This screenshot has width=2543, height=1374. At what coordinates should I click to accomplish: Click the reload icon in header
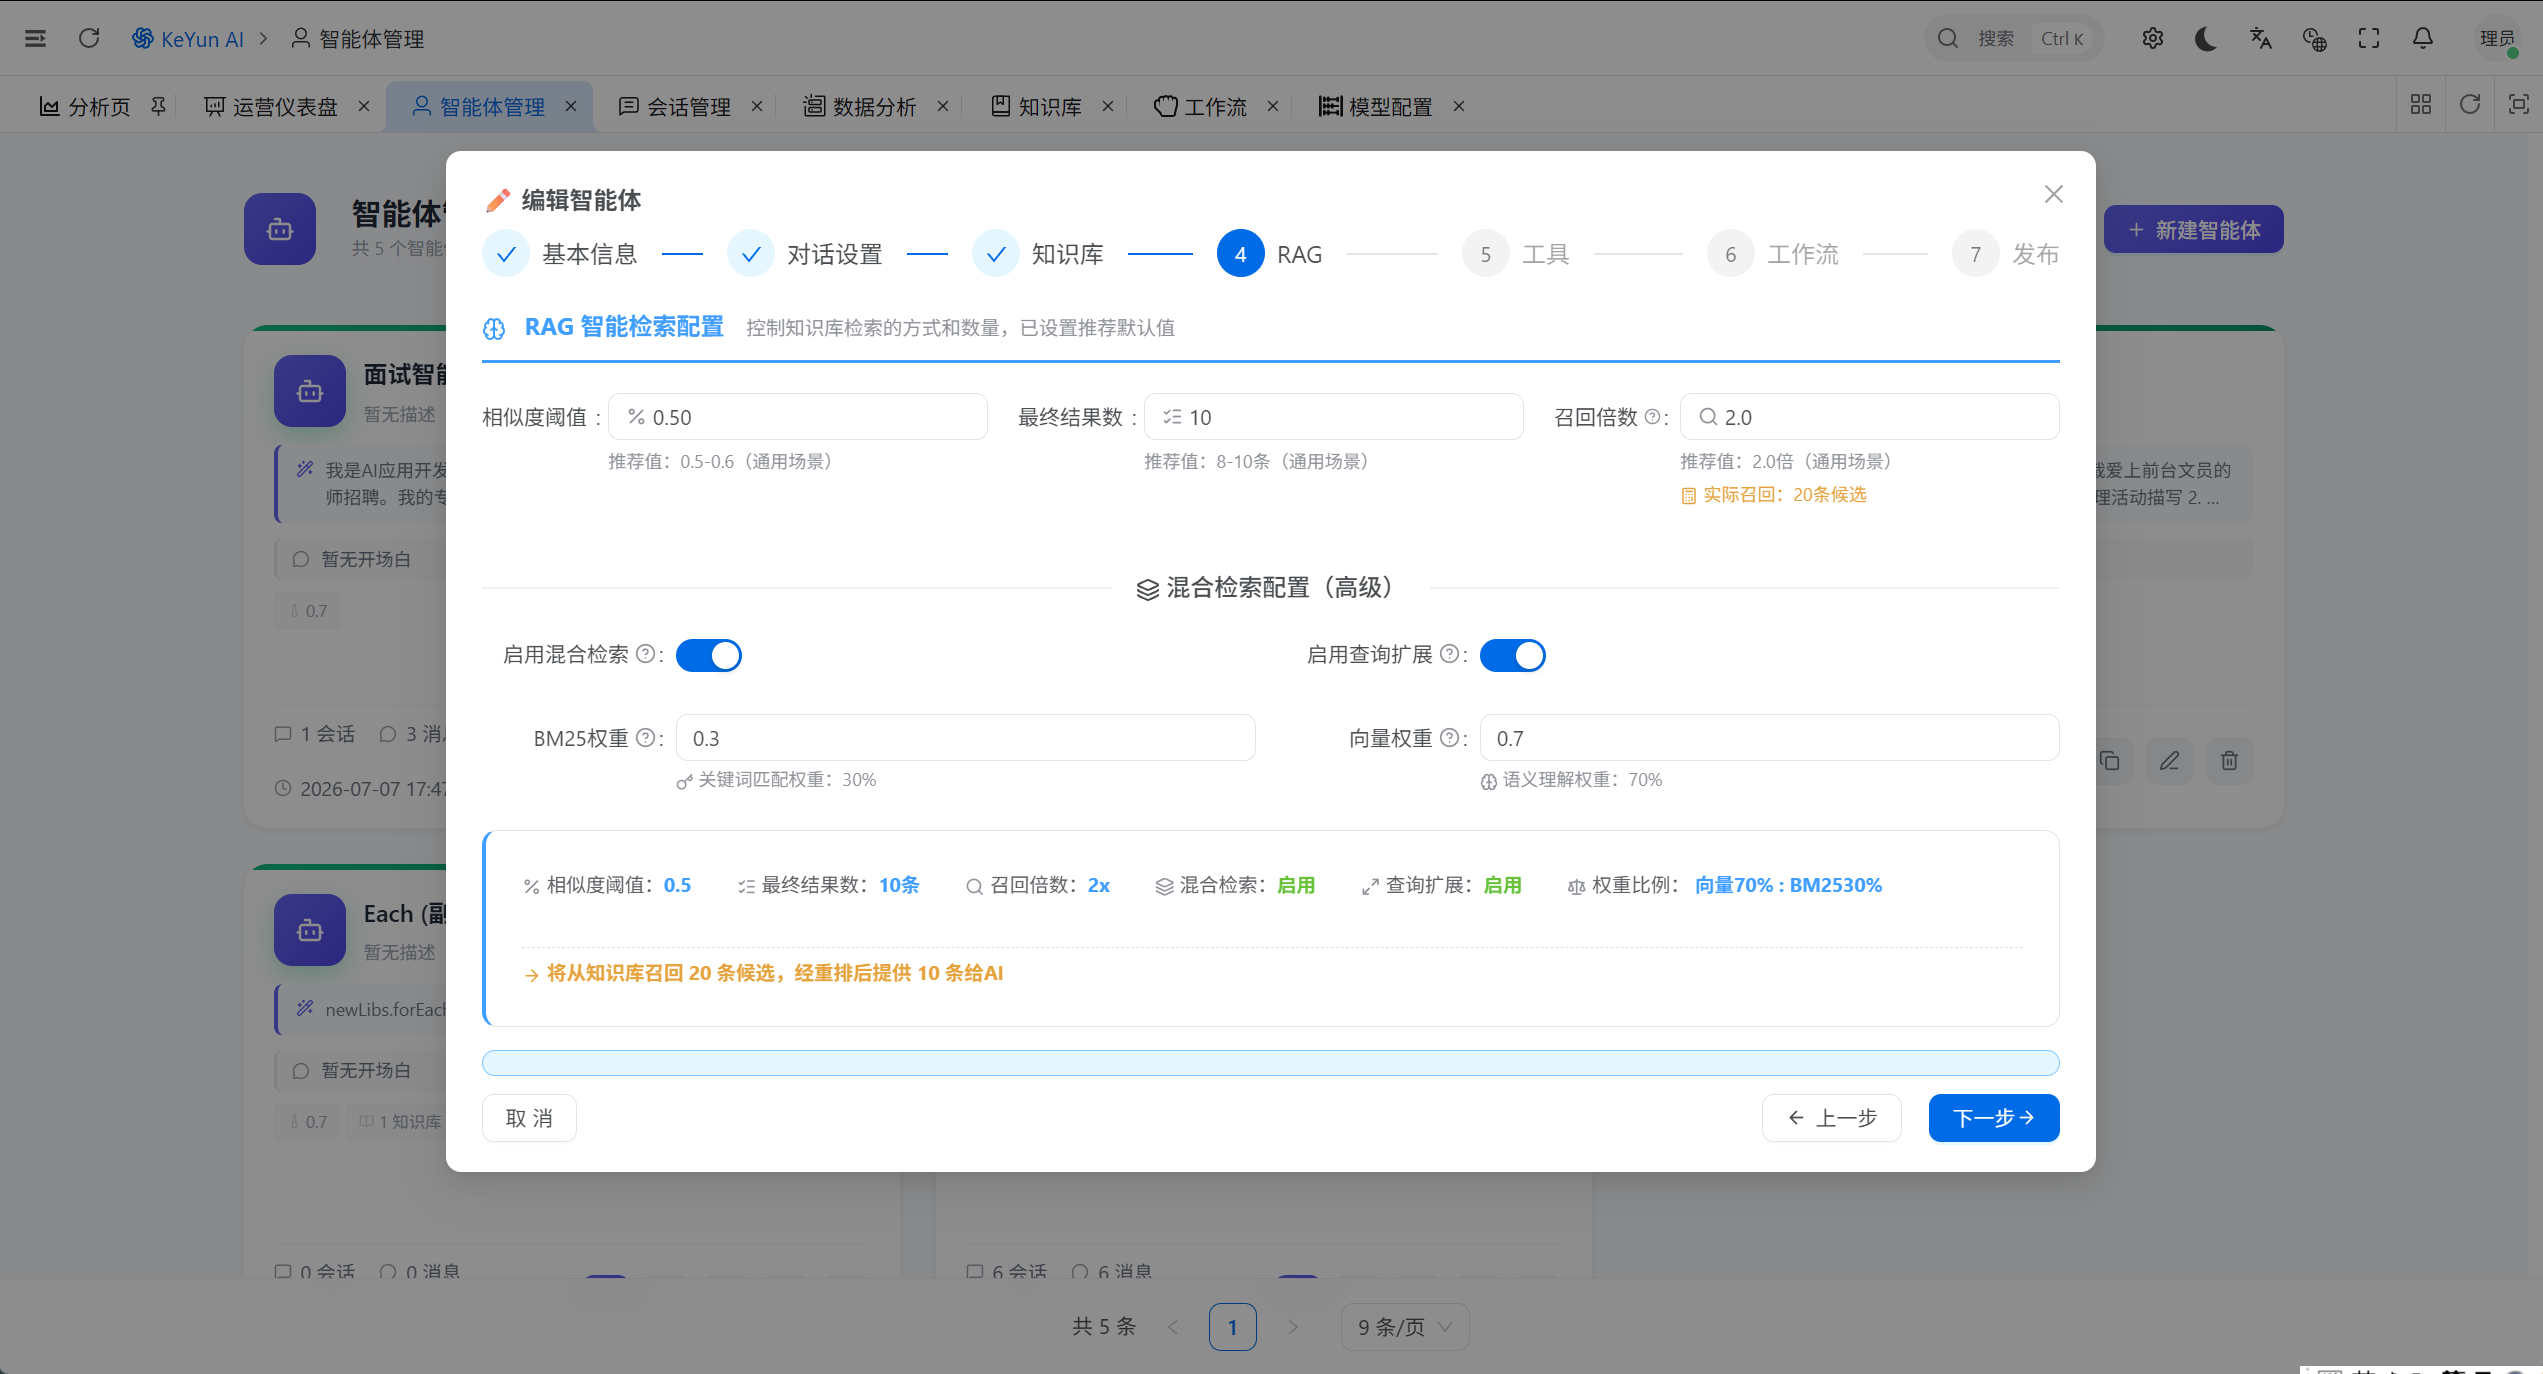click(89, 38)
